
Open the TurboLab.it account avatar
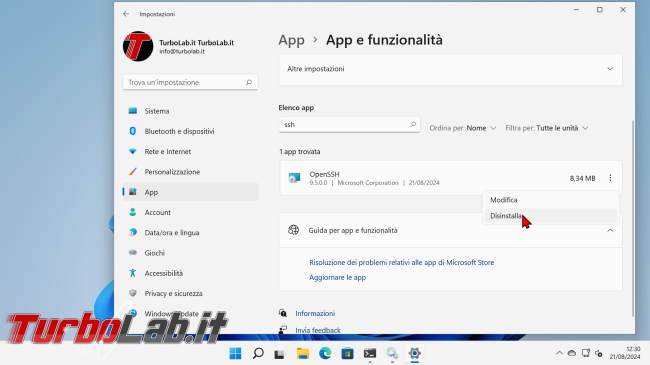pos(138,46)
